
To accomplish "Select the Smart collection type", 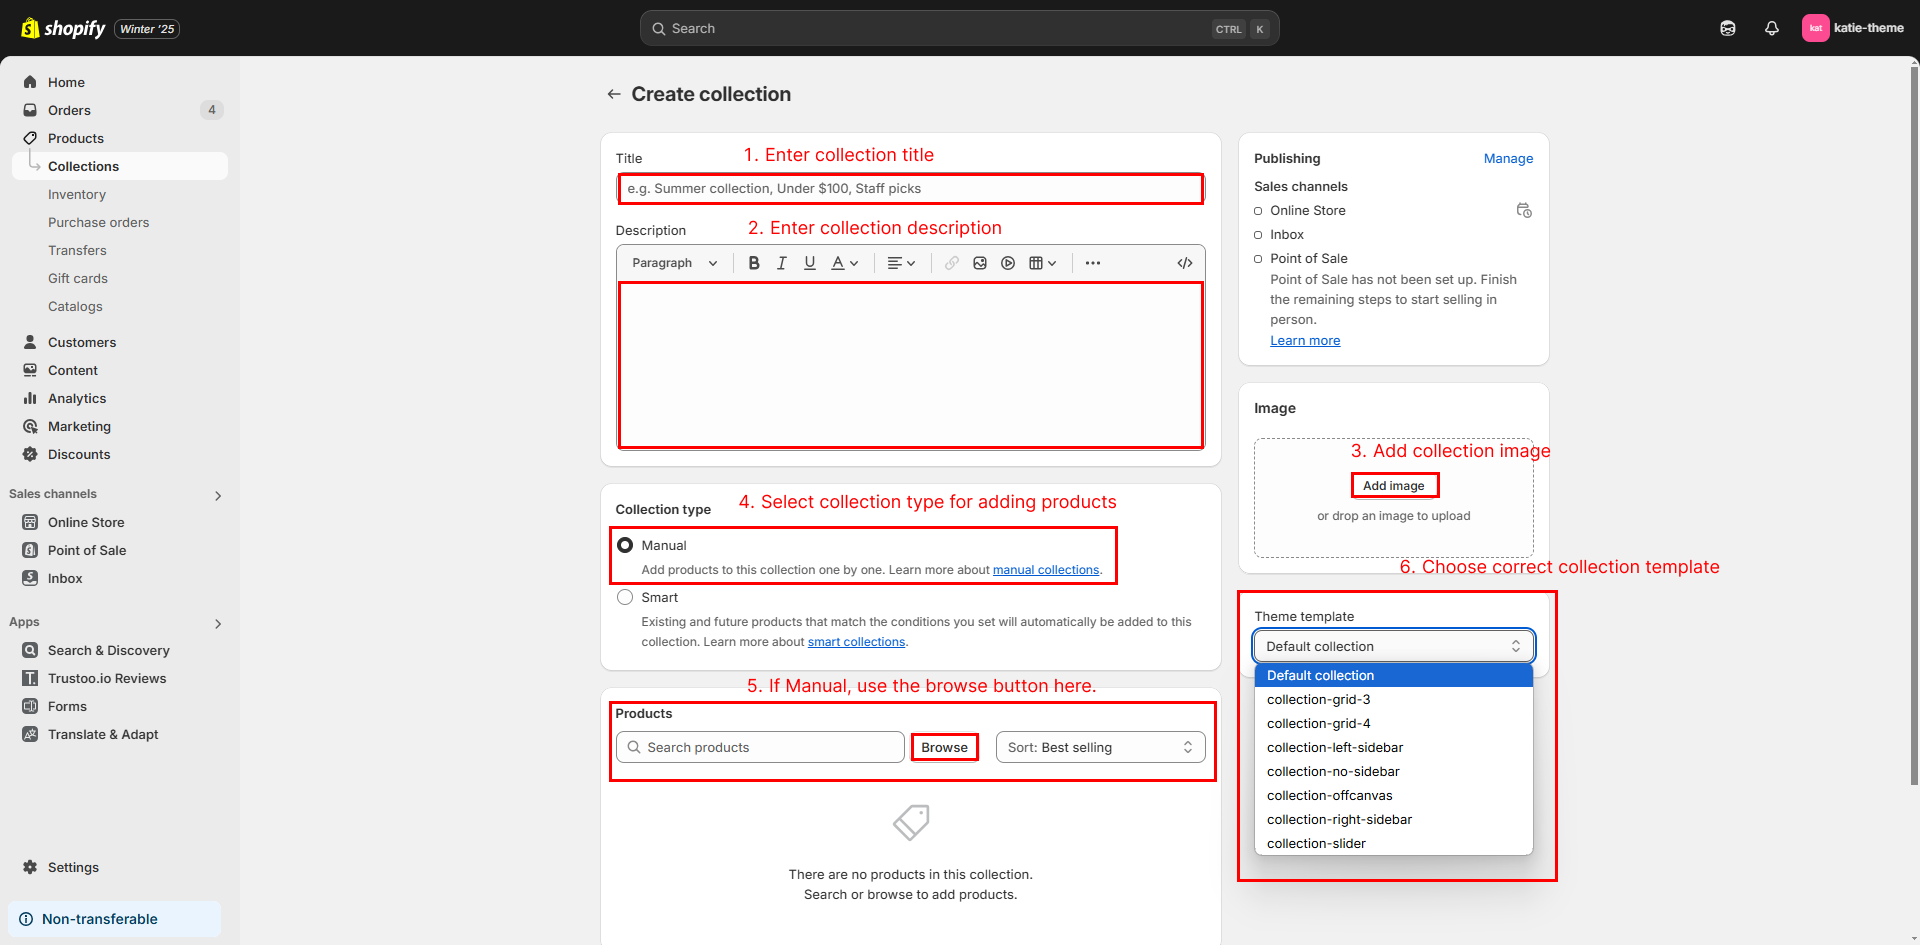I will pos(625,597).
